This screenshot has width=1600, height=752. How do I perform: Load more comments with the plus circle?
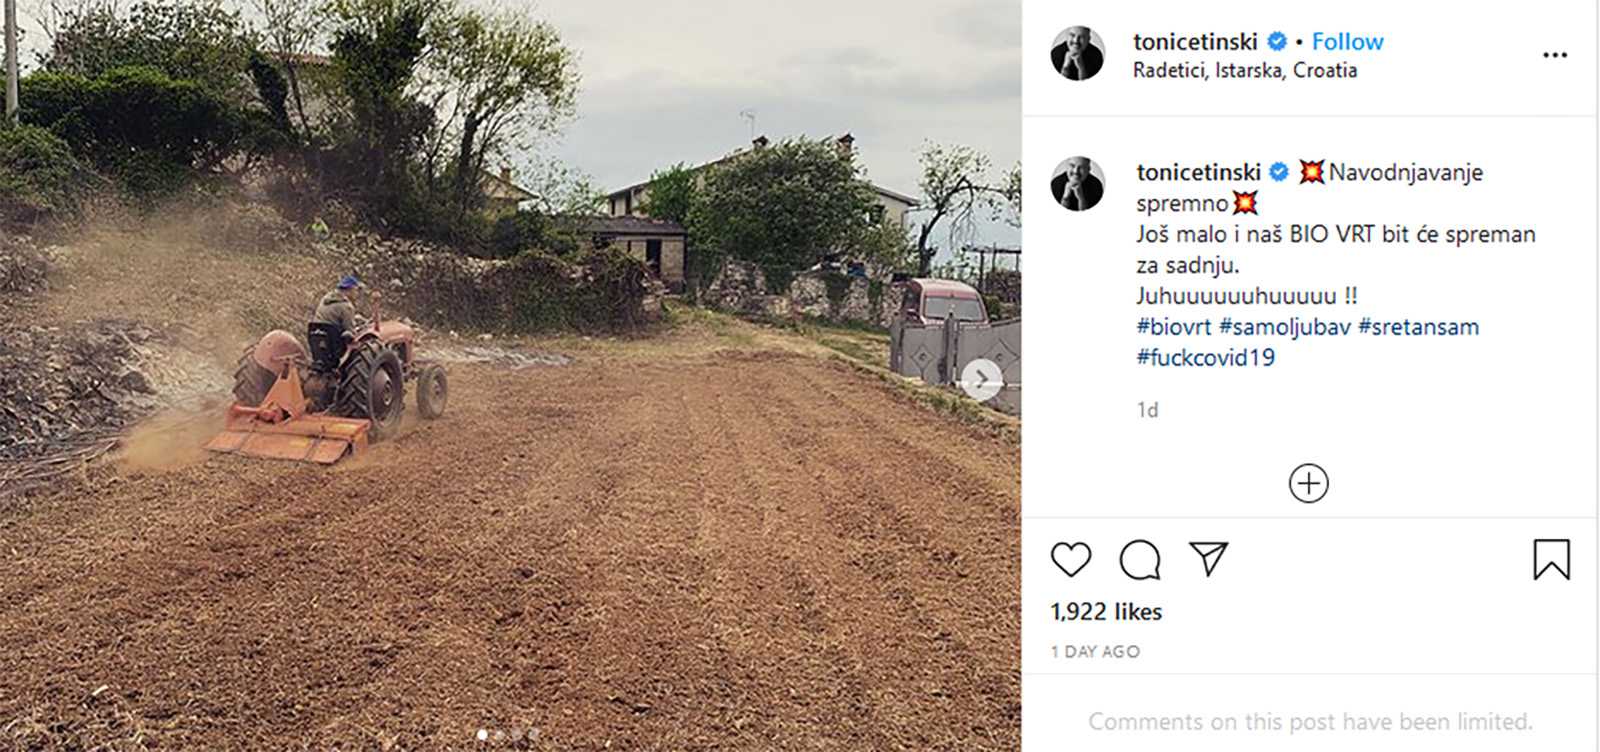coord(1308,483)
